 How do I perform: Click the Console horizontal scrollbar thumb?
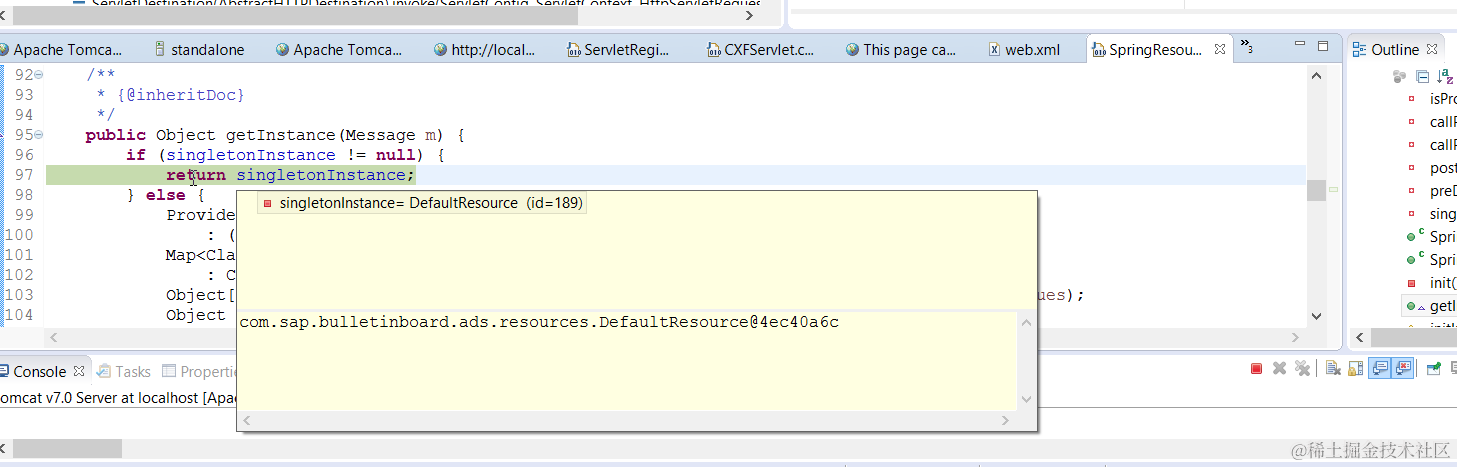[67, 448]
